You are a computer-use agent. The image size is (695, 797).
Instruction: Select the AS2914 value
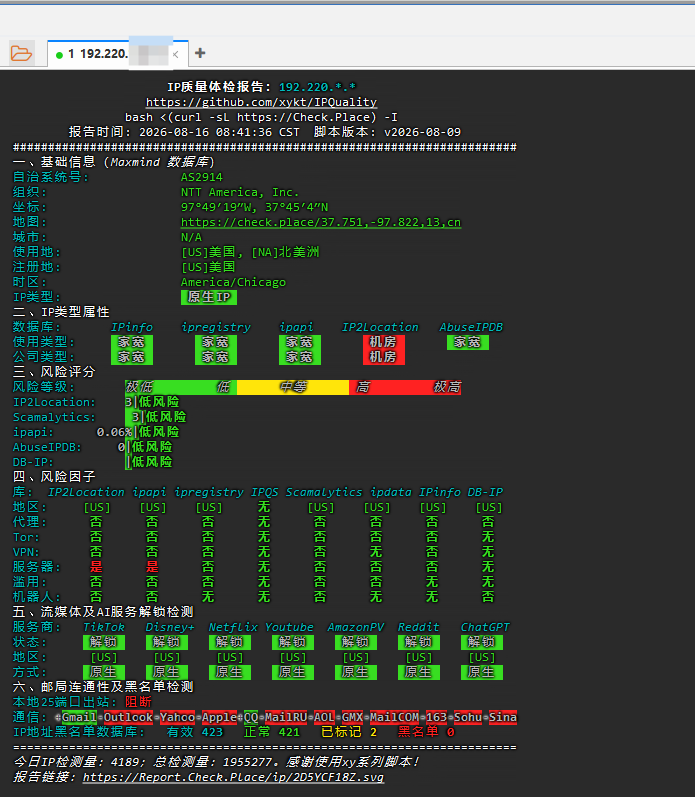[202, 177]
